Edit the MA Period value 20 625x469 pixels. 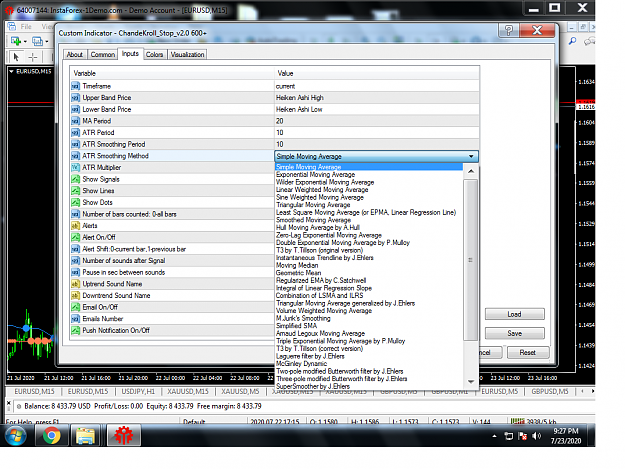pyautogui.click(x=377, y=121)
